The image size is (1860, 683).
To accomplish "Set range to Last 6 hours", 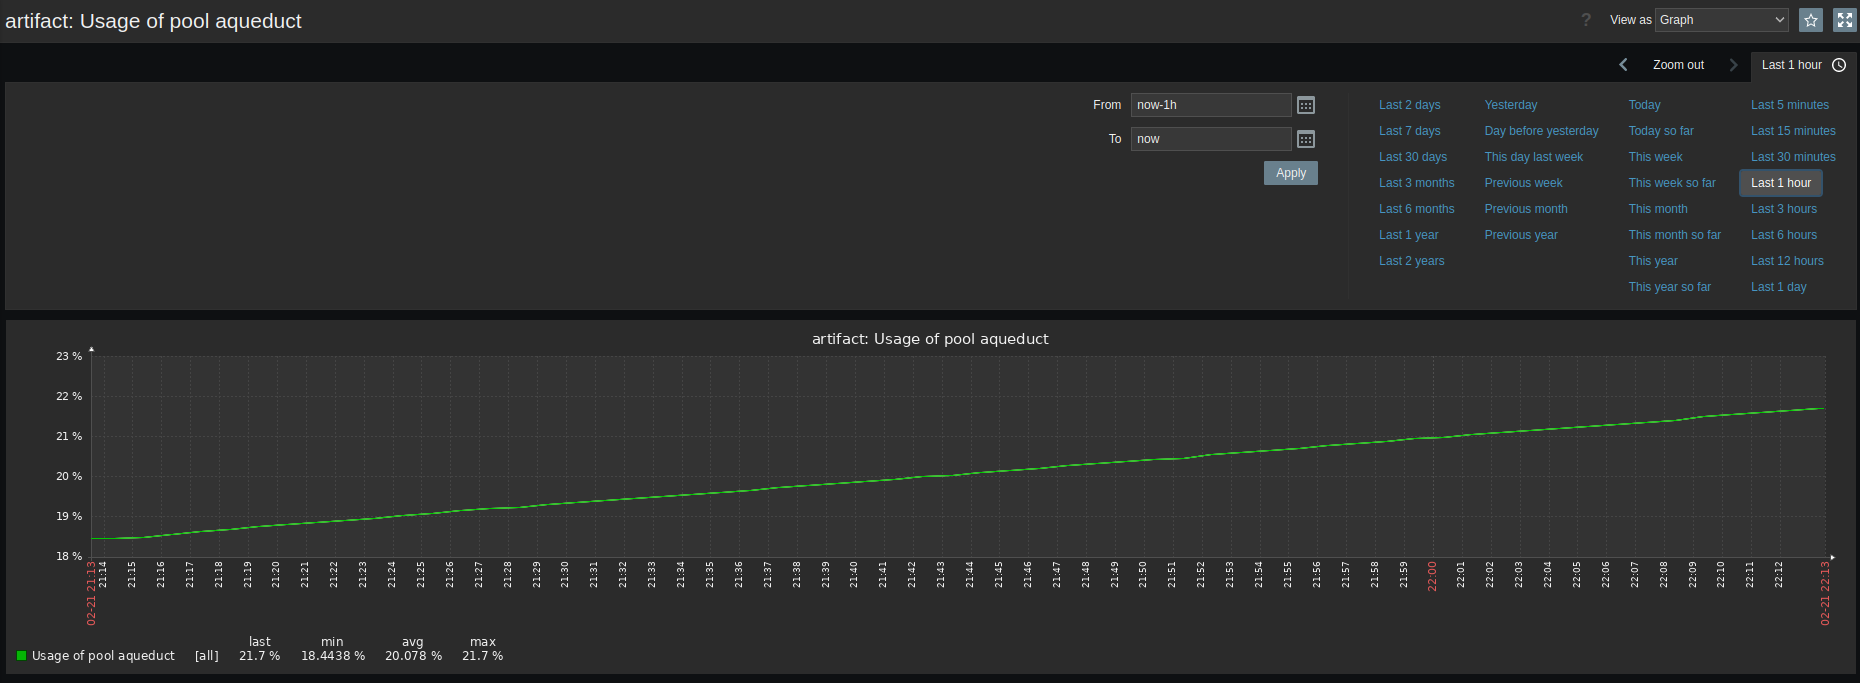I will [1784, 235].
